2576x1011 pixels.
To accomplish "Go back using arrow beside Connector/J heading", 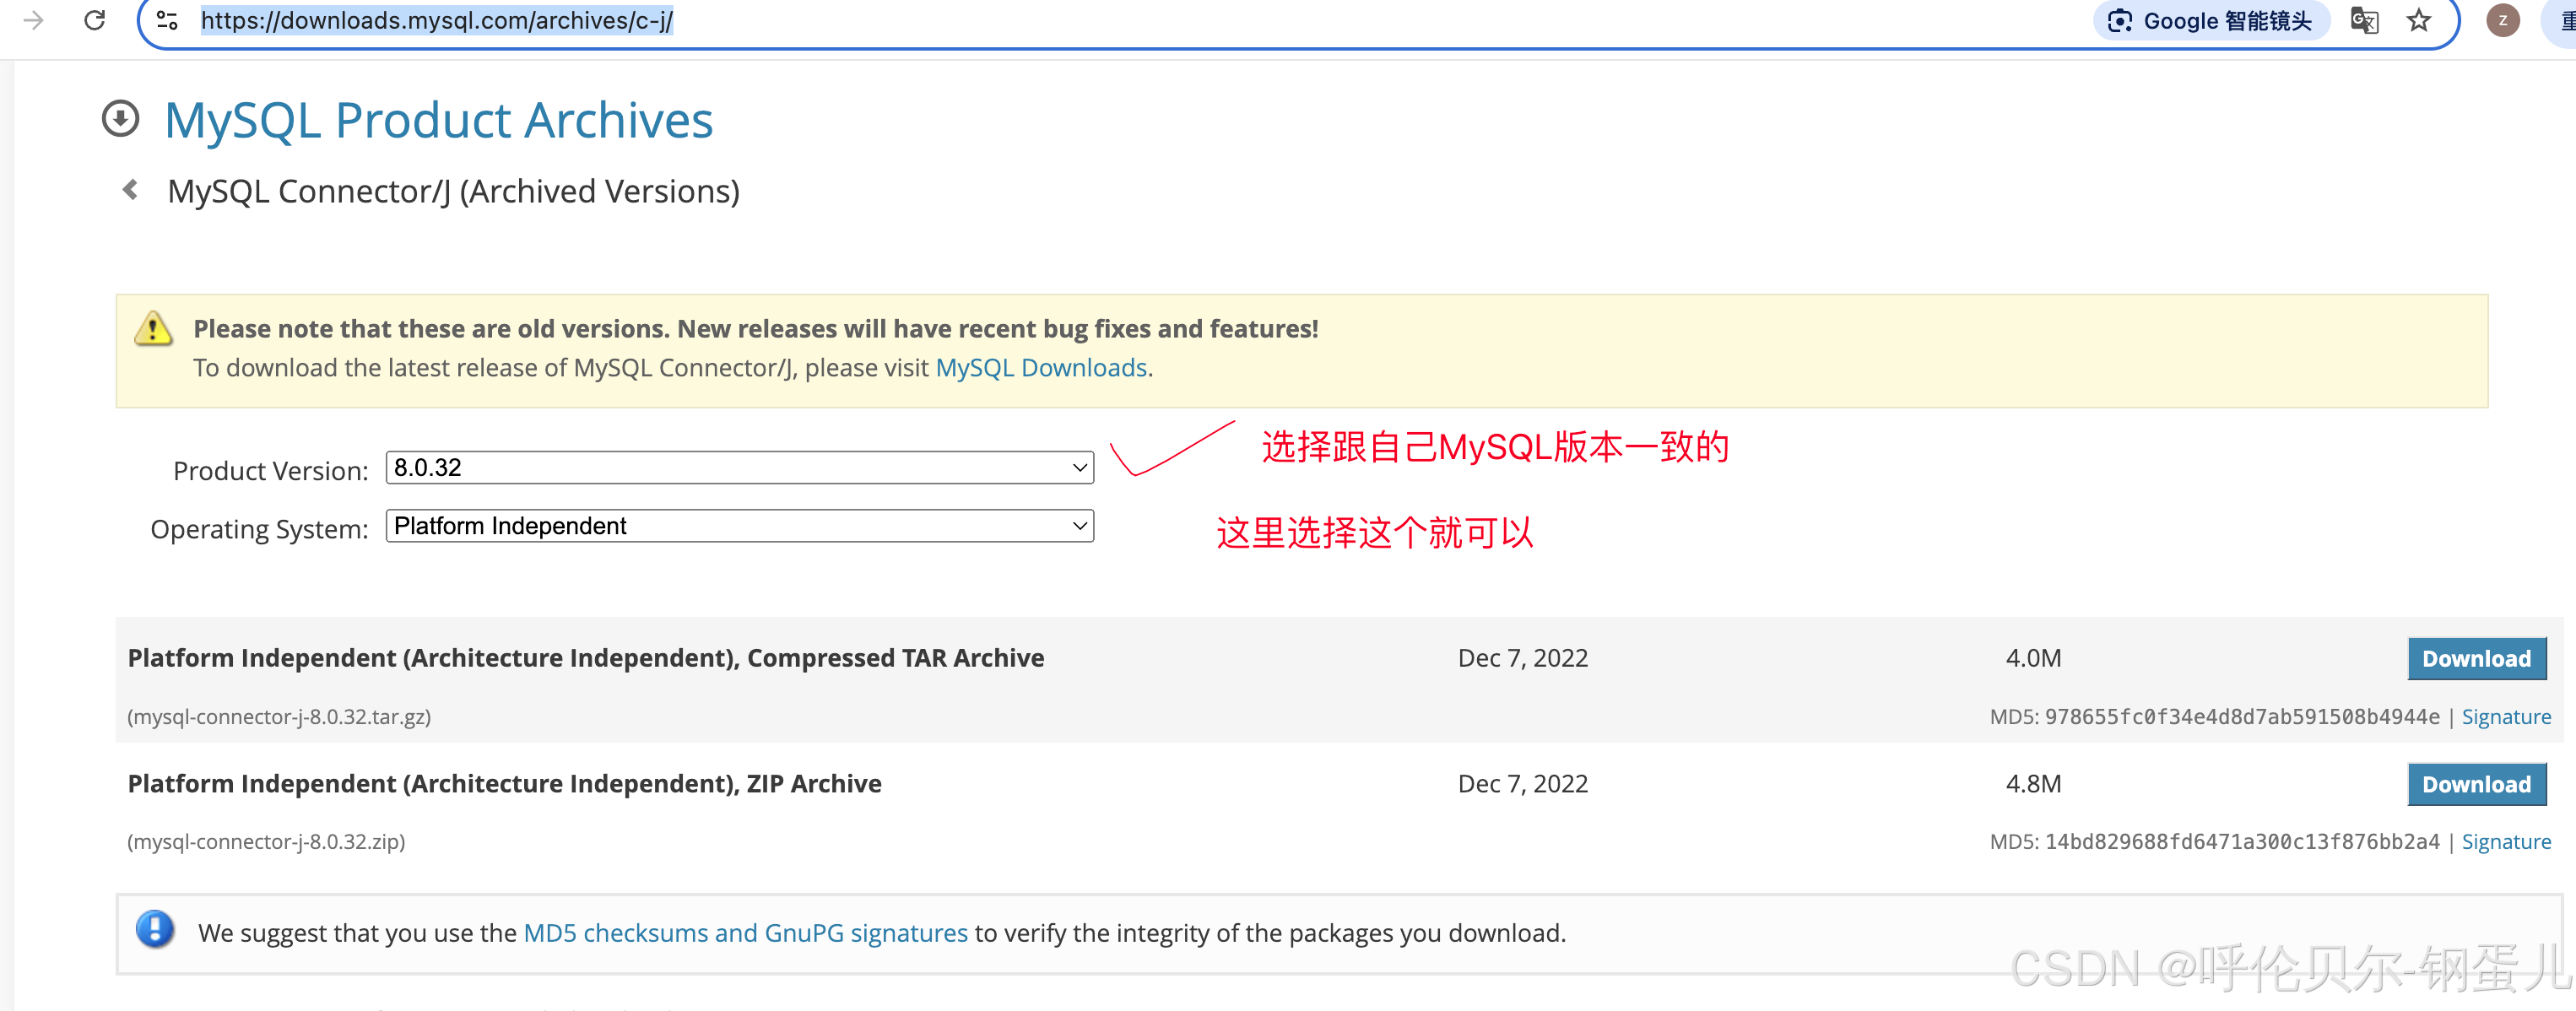I will [130, 189].
